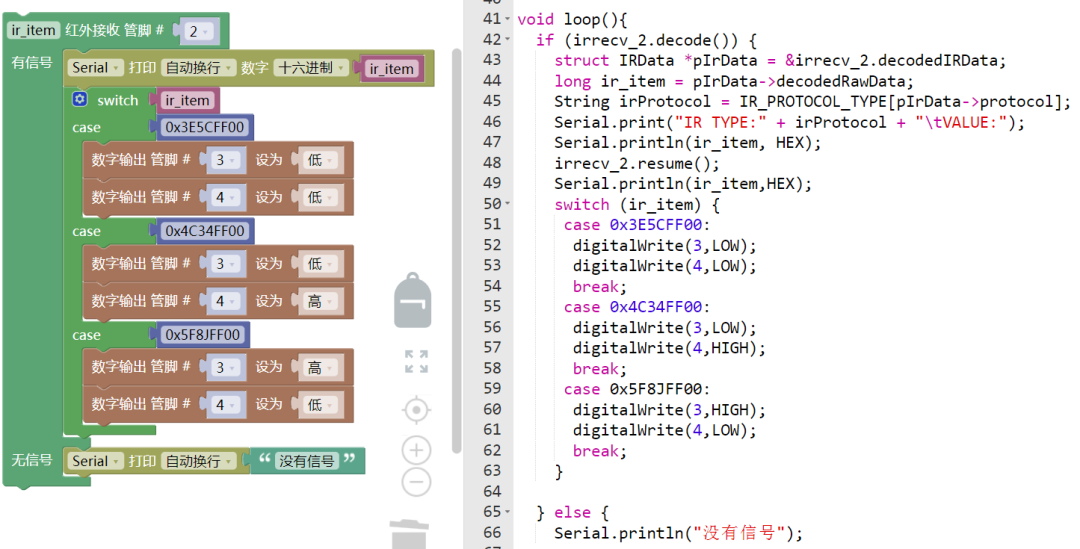Viewport: 1080px width, 549px height.
Task: Fold the else block at line 65
Action: coord(508,512)
